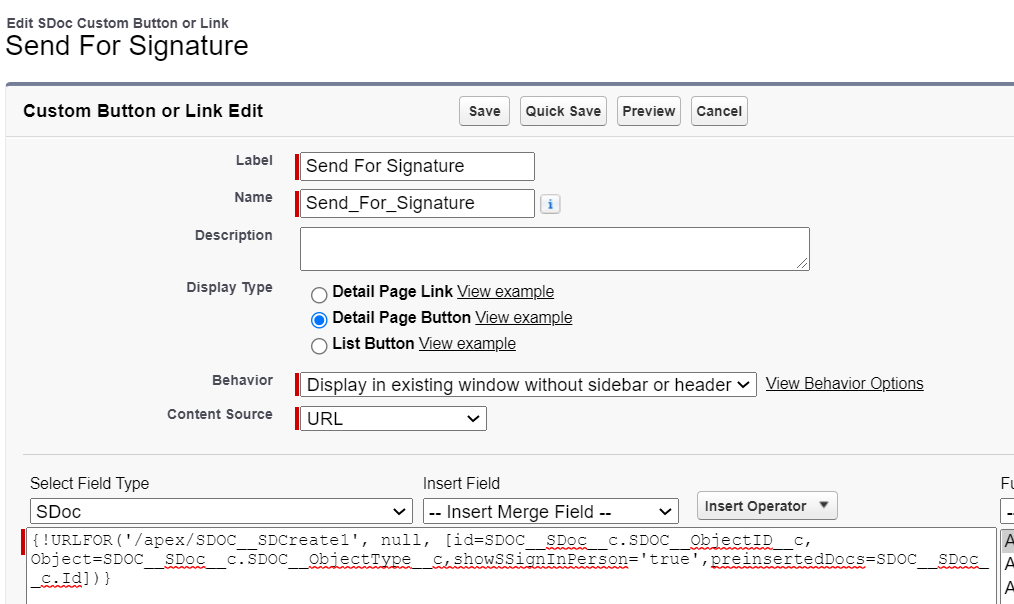Click the 'Content Source' label
1014x604 pixels.
(x=220, y=415)
